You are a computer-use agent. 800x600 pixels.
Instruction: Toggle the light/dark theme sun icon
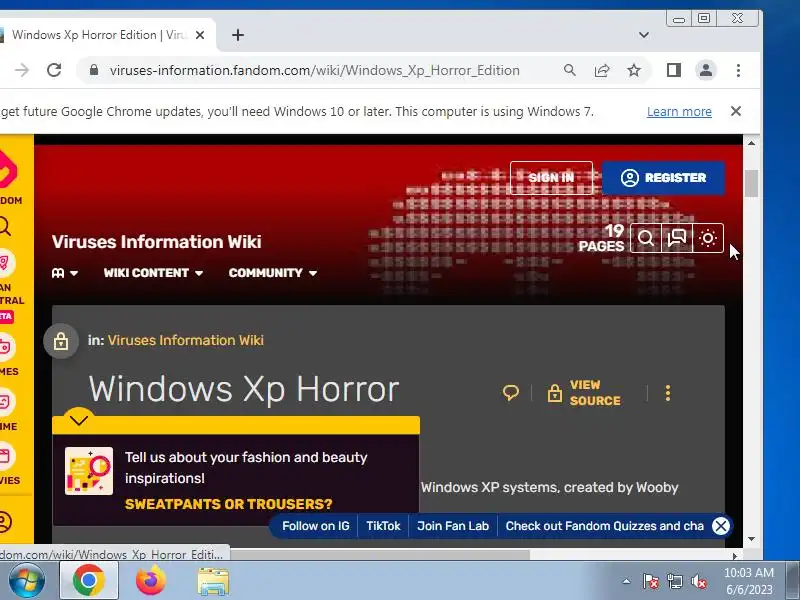708,238
